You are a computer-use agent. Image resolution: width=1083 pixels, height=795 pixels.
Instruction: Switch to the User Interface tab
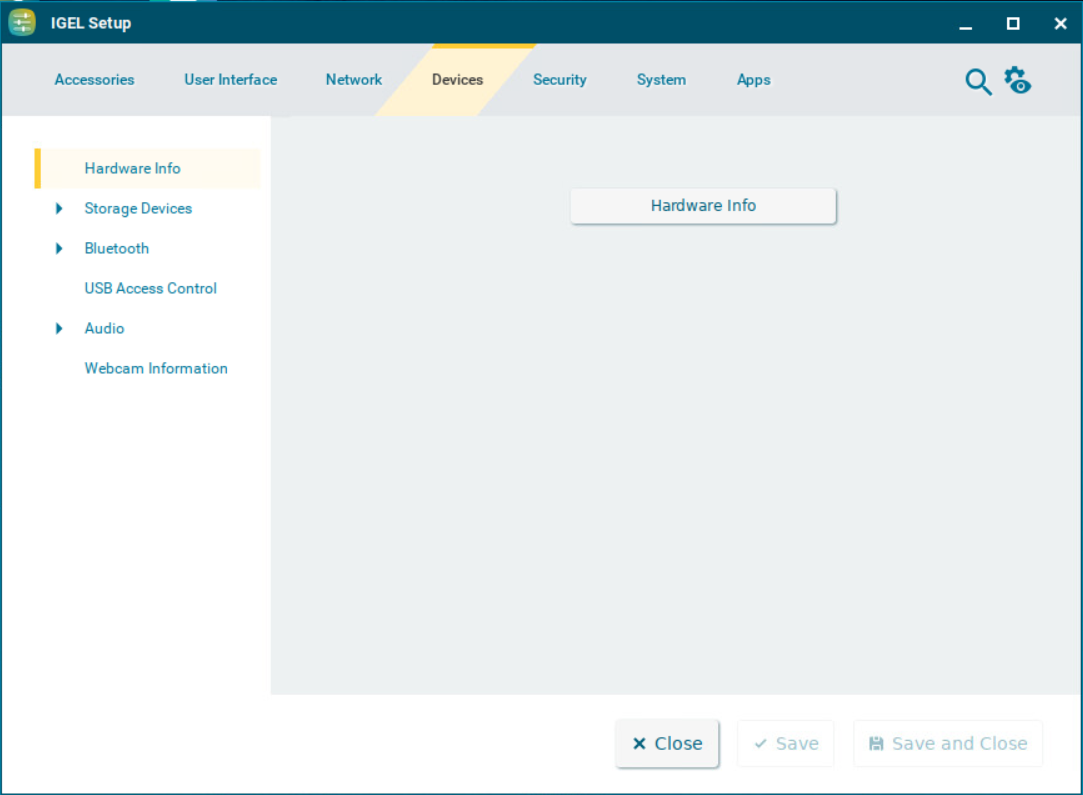tap(230, 80)
